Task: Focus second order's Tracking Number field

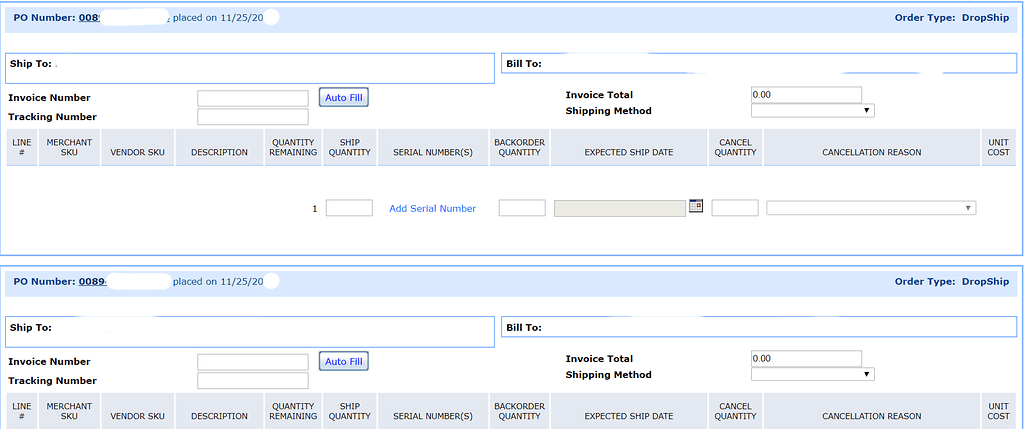Action: point(252,381)
